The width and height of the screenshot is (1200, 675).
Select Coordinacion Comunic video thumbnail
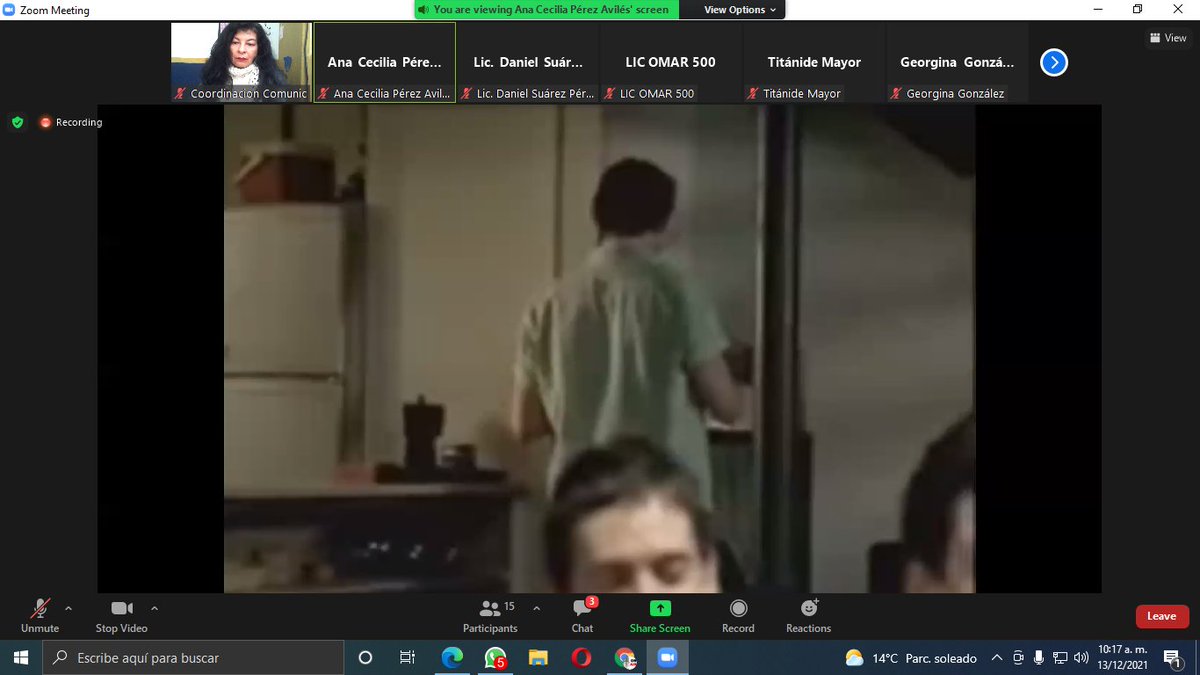coord(241,62)
